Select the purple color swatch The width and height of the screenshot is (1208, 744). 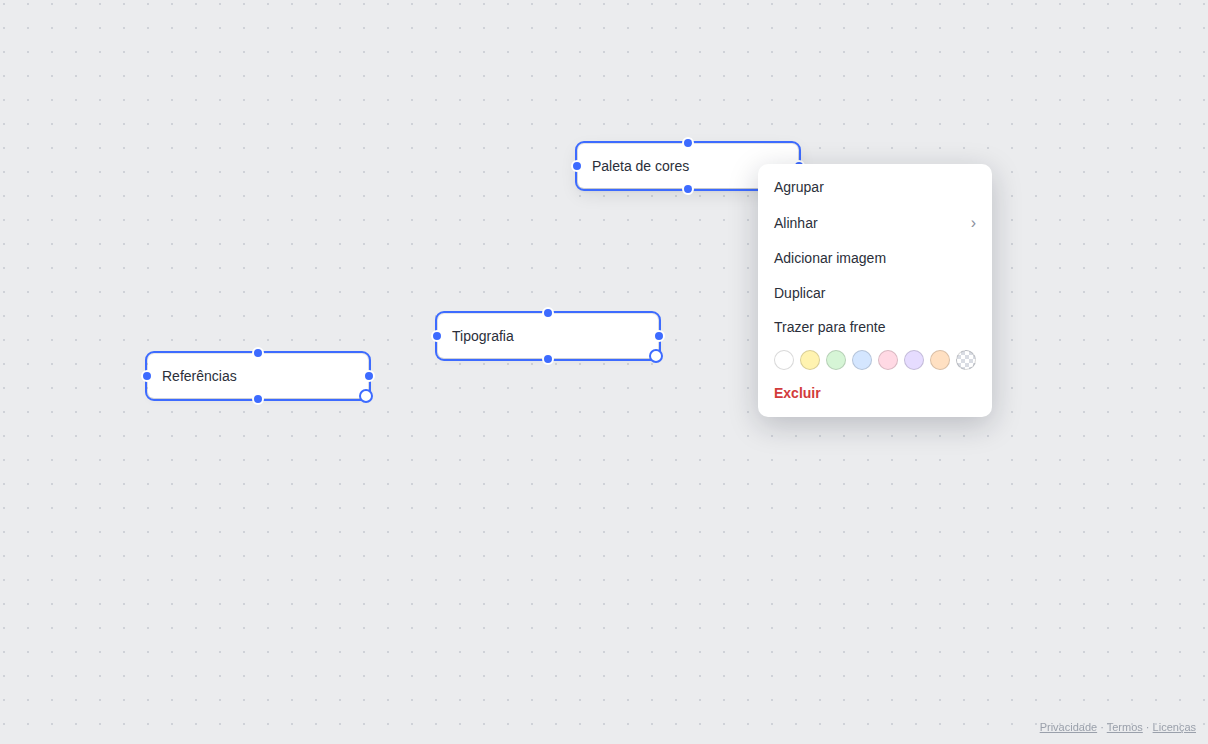pyautogui.click(x=914, y=360)
